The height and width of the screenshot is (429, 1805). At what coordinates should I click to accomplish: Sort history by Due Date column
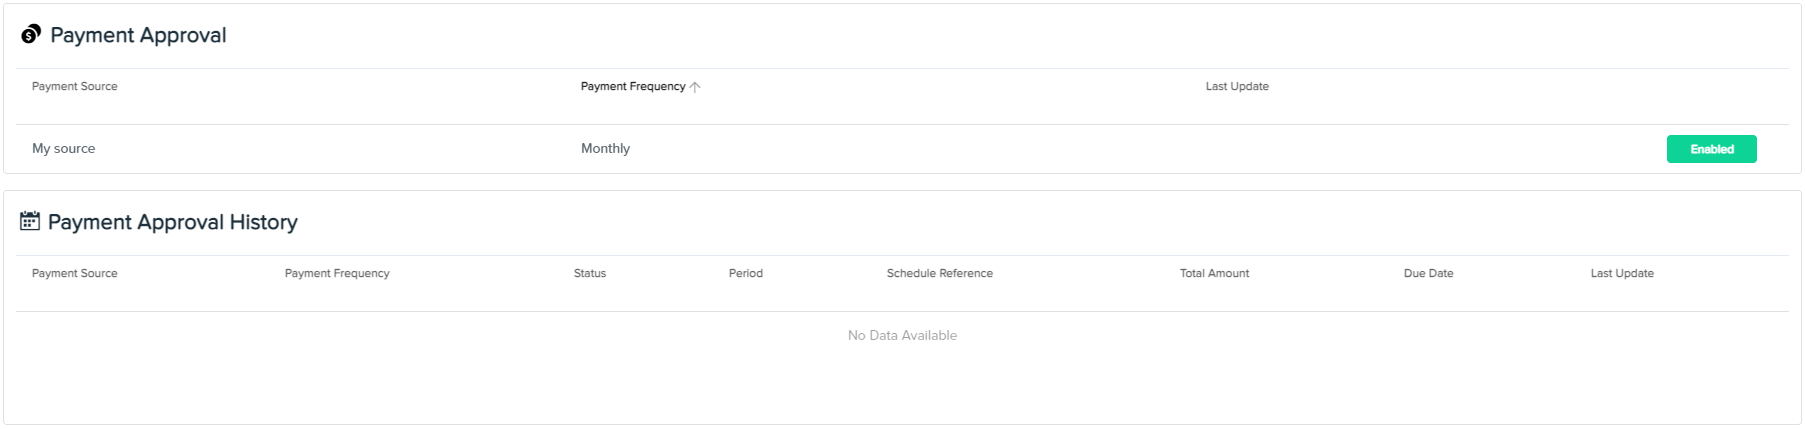(1429, 273)
